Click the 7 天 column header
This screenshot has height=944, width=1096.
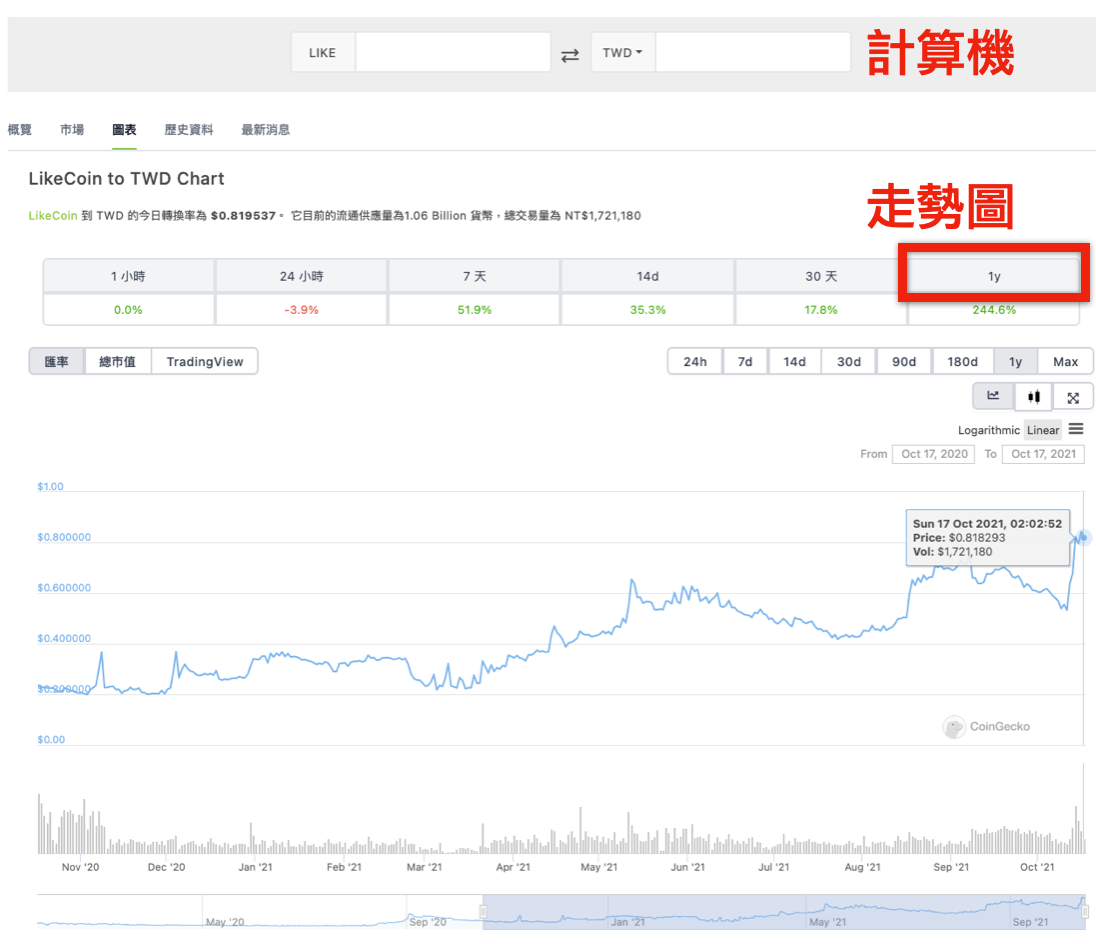474,276
